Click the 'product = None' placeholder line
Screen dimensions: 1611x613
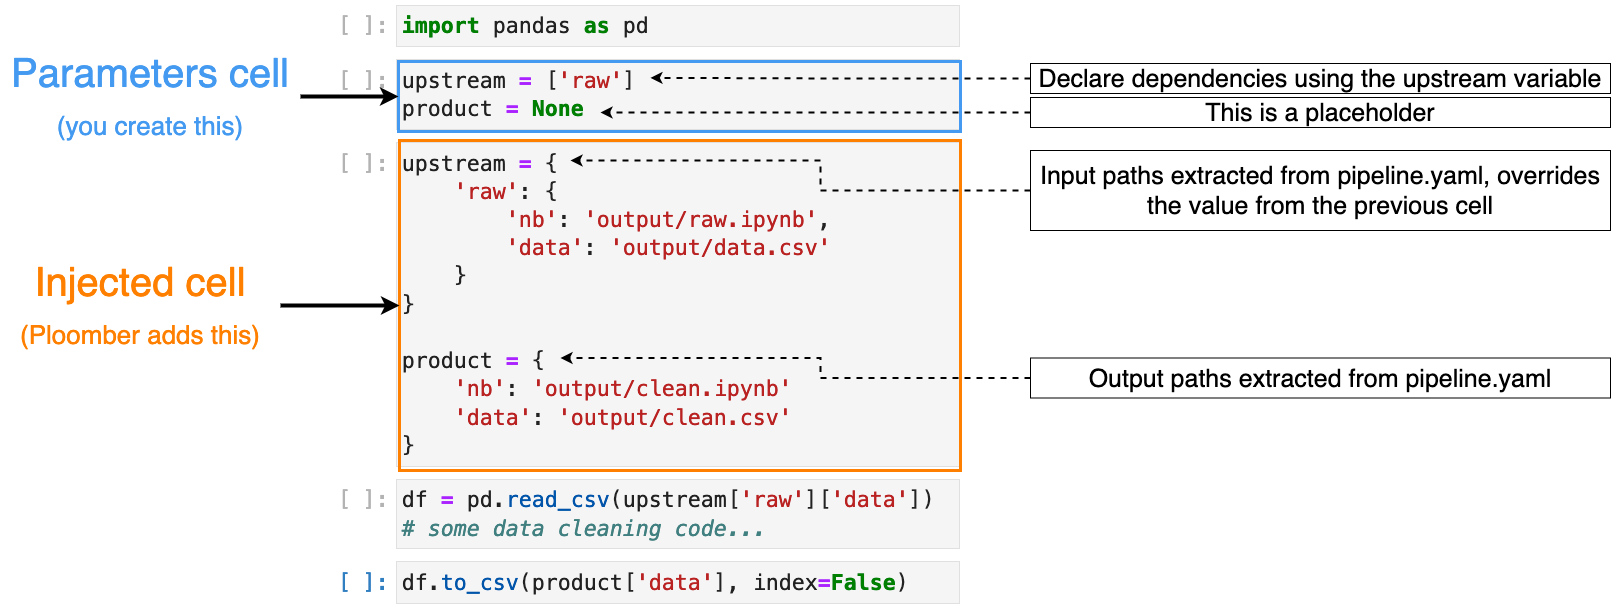click(x=493, y=109)
